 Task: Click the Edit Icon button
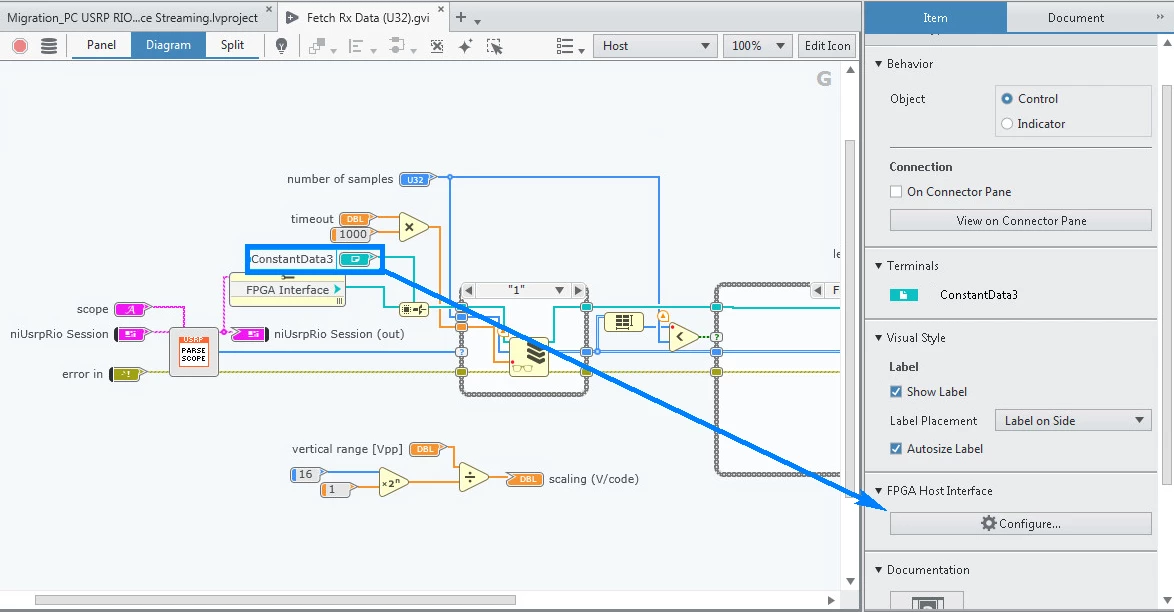tap(827, 45)
